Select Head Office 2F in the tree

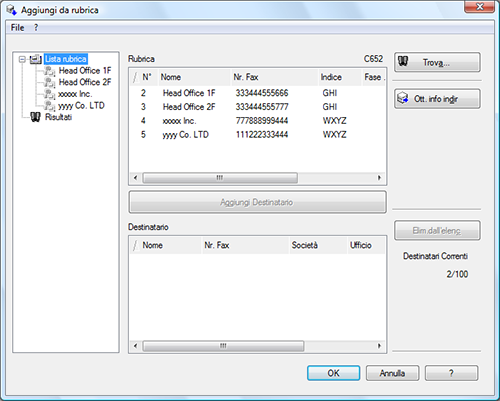[x=85, y=82]
